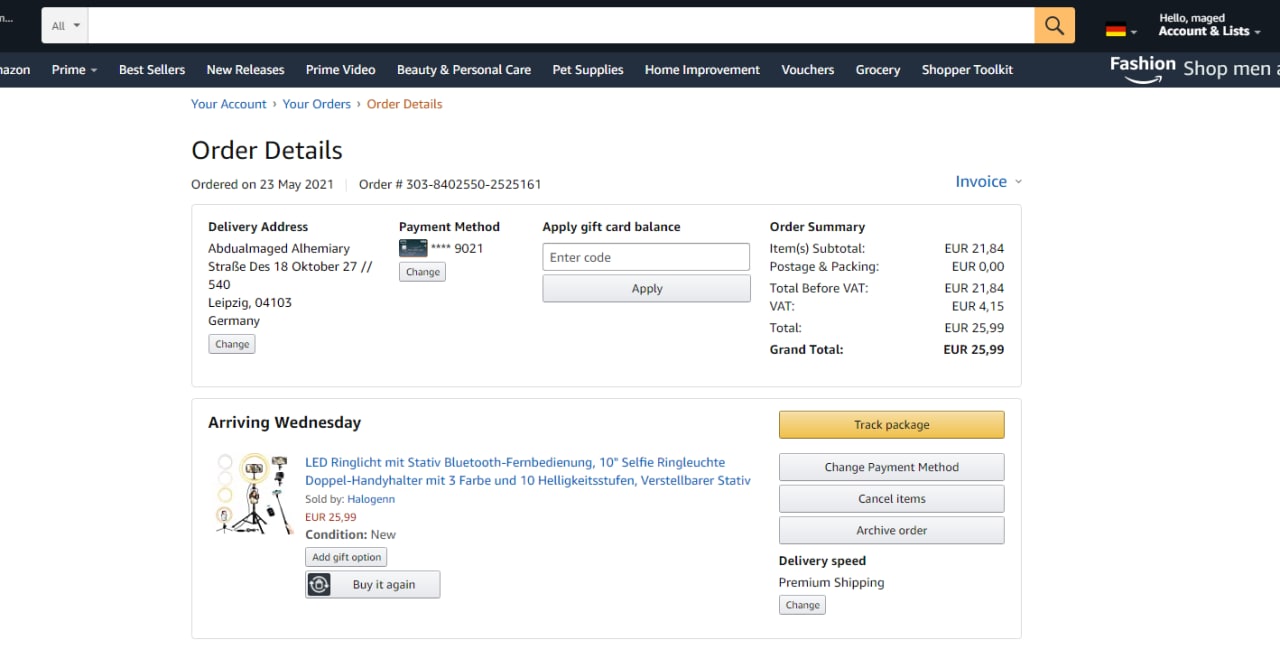Open the Prime menu dropdown
1280x649 pixels.
pos(75,70)
